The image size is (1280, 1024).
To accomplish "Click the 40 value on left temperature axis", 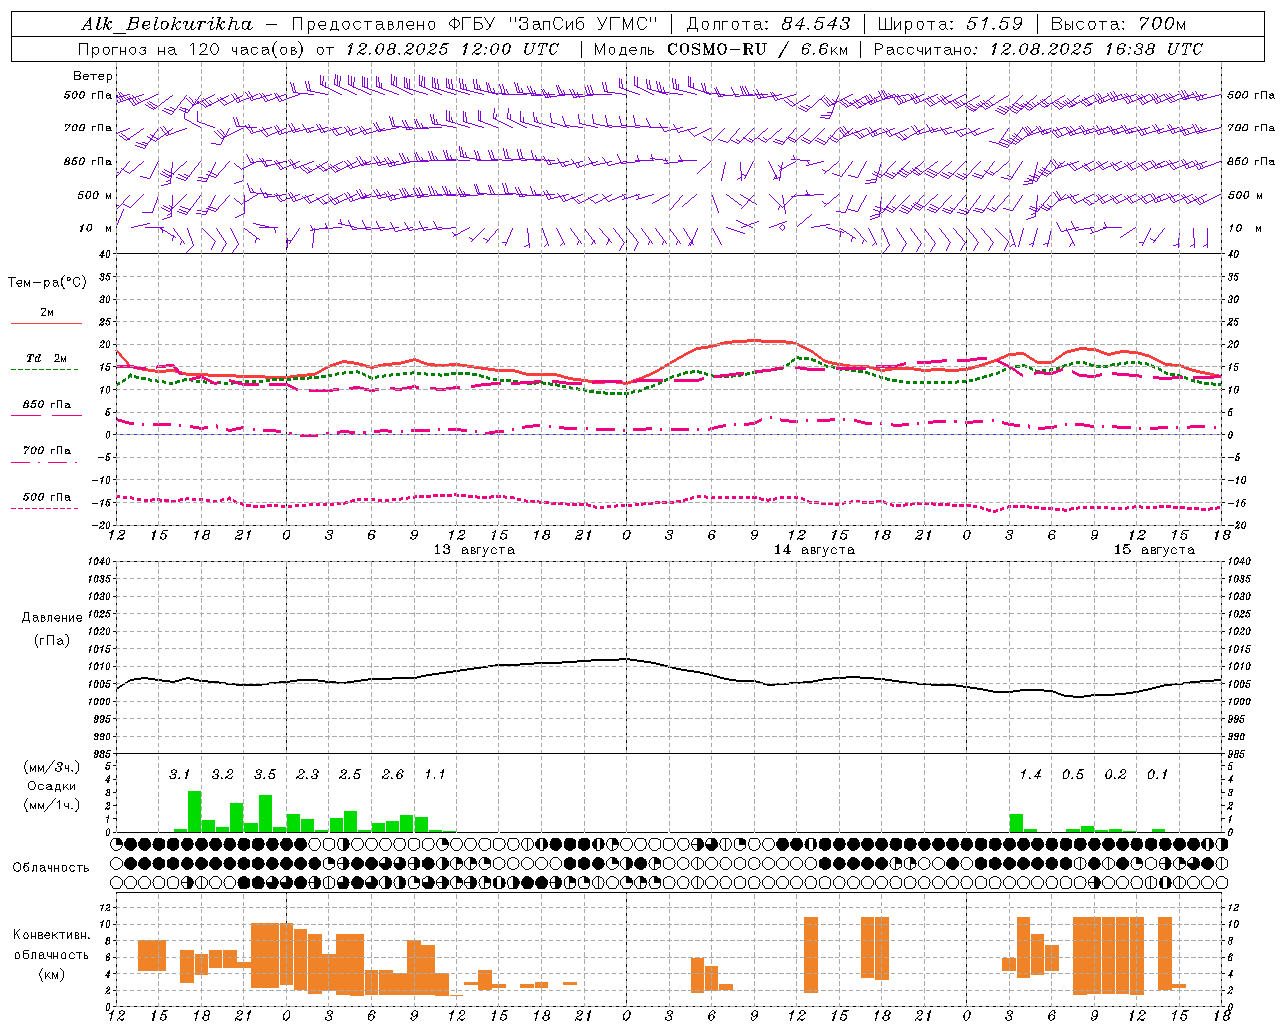I will tap(104, 254).
